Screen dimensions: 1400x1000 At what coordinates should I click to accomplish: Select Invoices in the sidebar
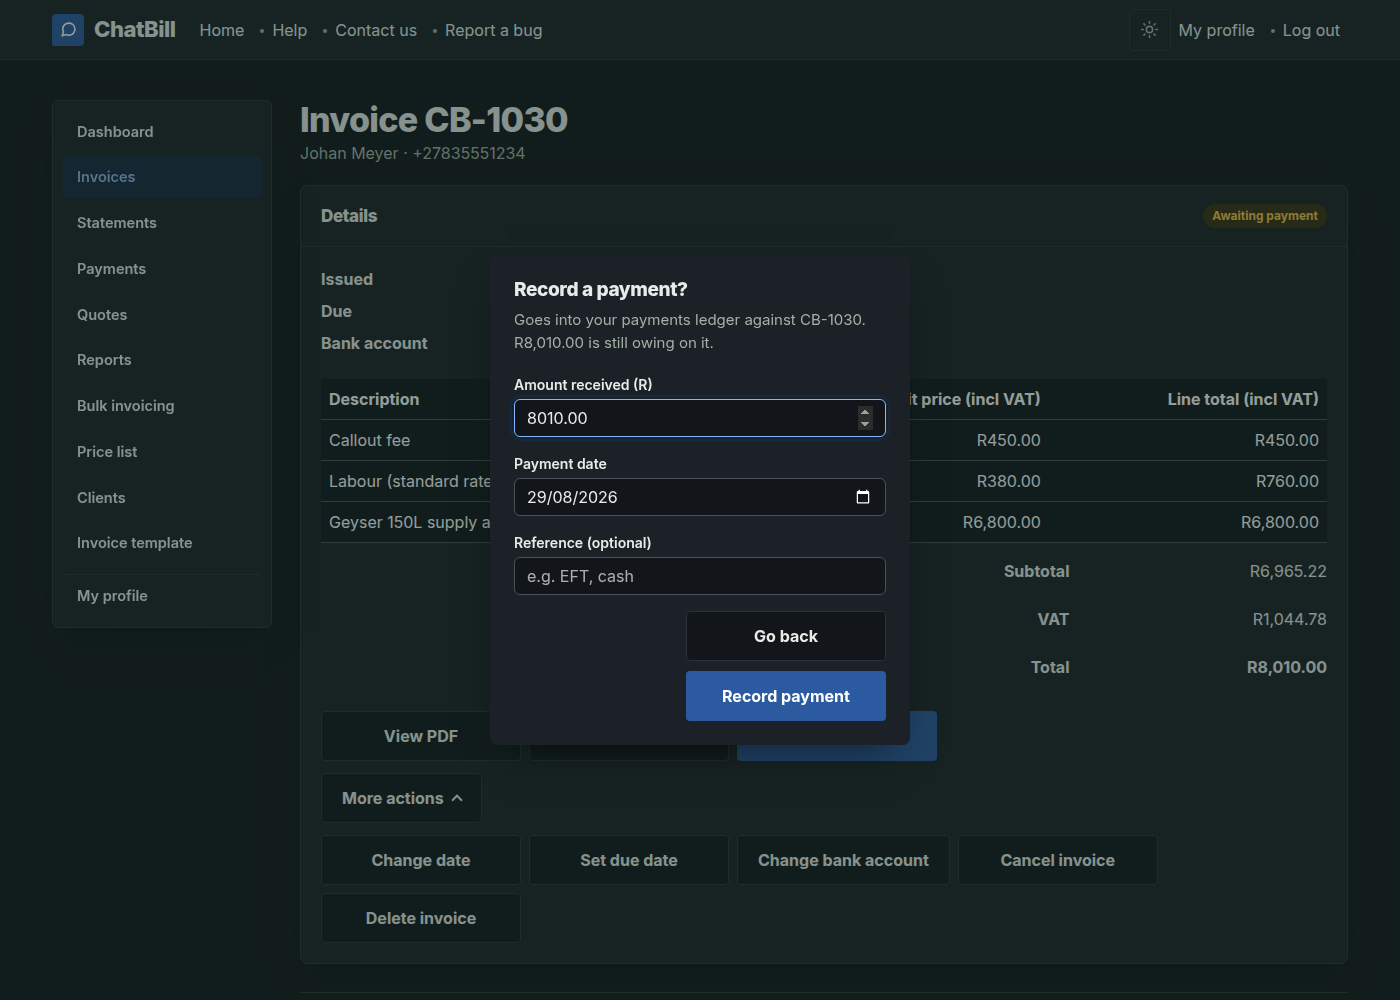tap(162, 177)
